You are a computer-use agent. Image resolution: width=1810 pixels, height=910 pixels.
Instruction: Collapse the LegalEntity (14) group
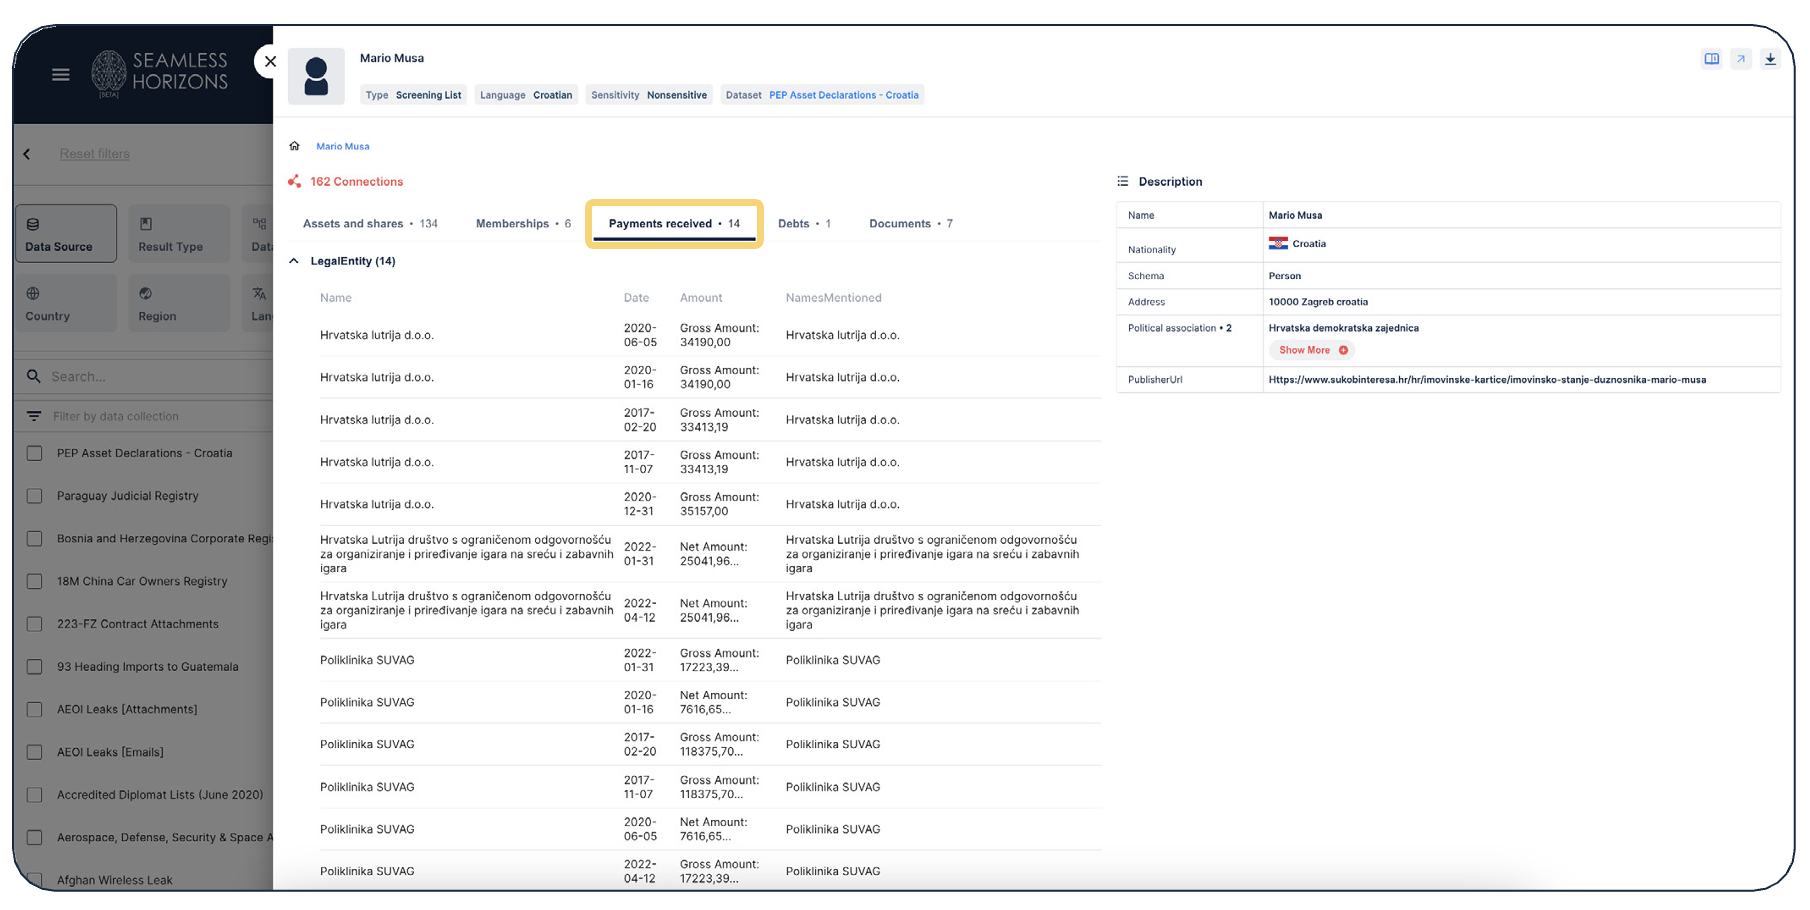294,261
